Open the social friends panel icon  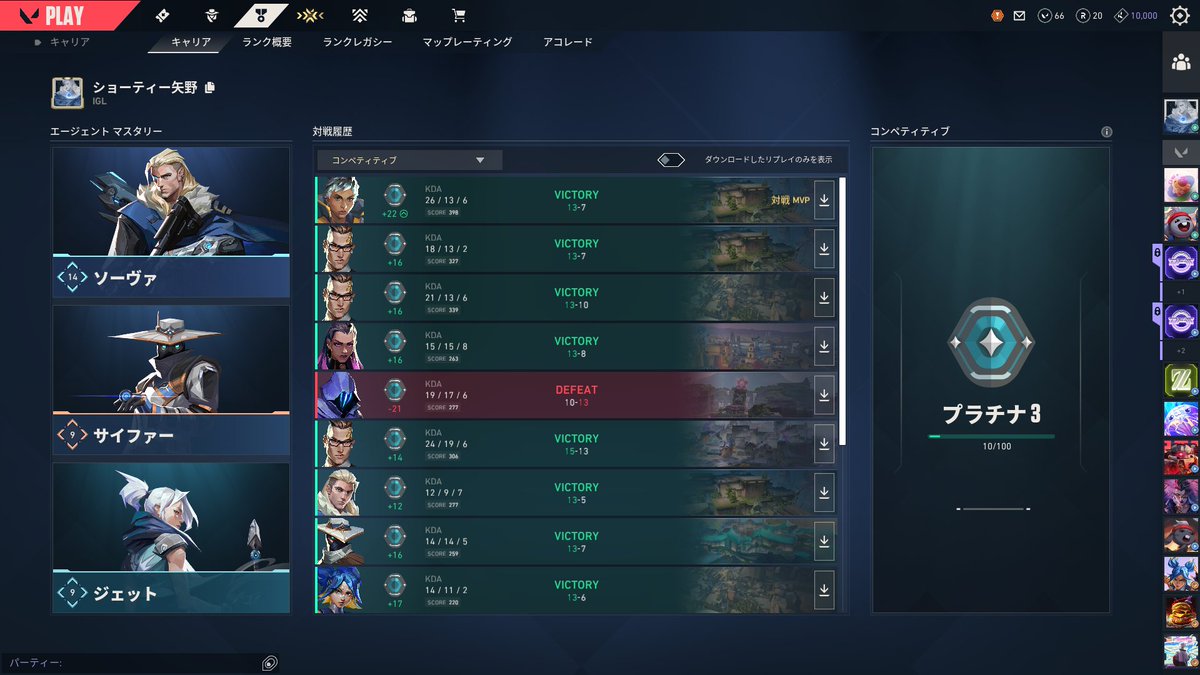[x=1180, y=61]
